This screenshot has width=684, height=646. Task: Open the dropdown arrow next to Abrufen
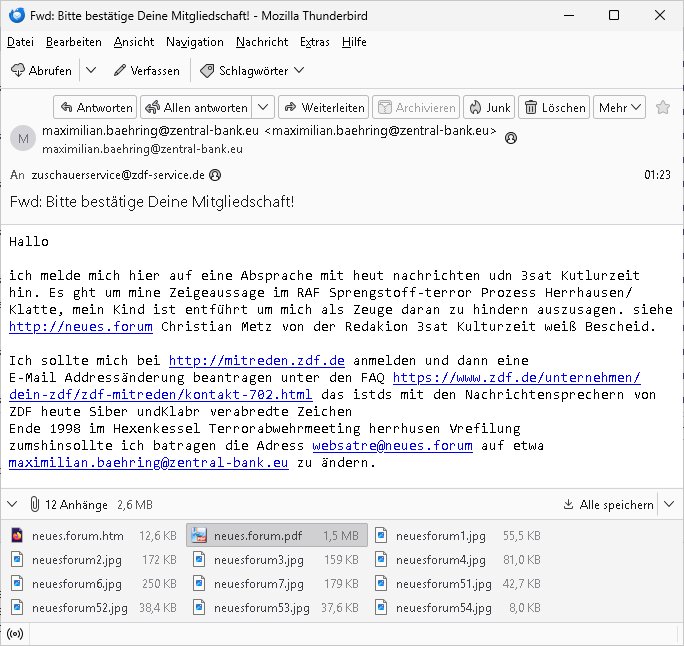click(x=91, y=70)
